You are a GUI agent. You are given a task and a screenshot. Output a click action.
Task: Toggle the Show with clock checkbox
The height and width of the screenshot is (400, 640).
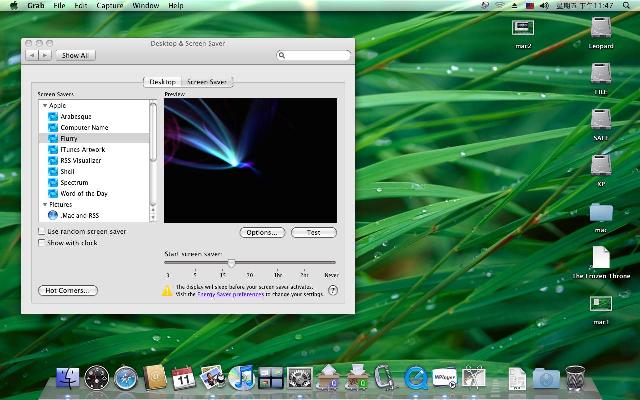[42, 242]
